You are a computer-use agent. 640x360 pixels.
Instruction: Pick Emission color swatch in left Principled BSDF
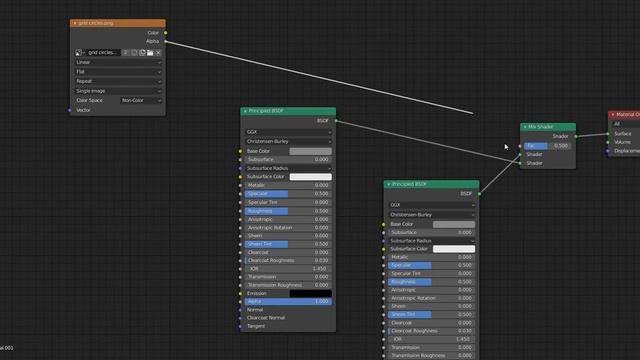[x=311, y=293]
